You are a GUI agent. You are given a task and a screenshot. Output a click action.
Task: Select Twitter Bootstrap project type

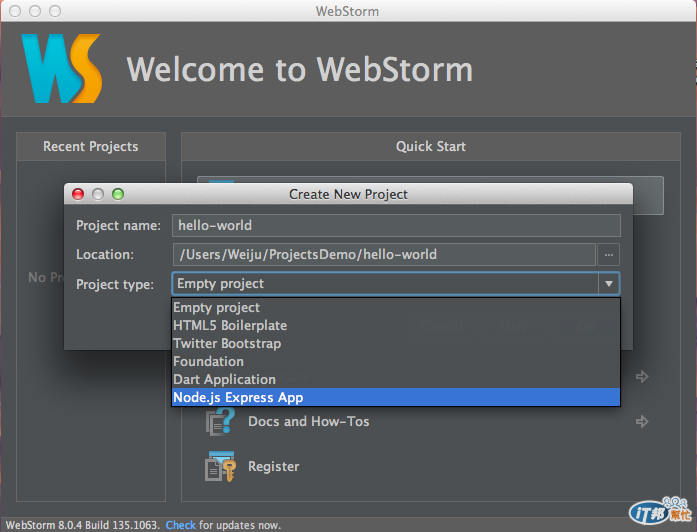point(396,344)
